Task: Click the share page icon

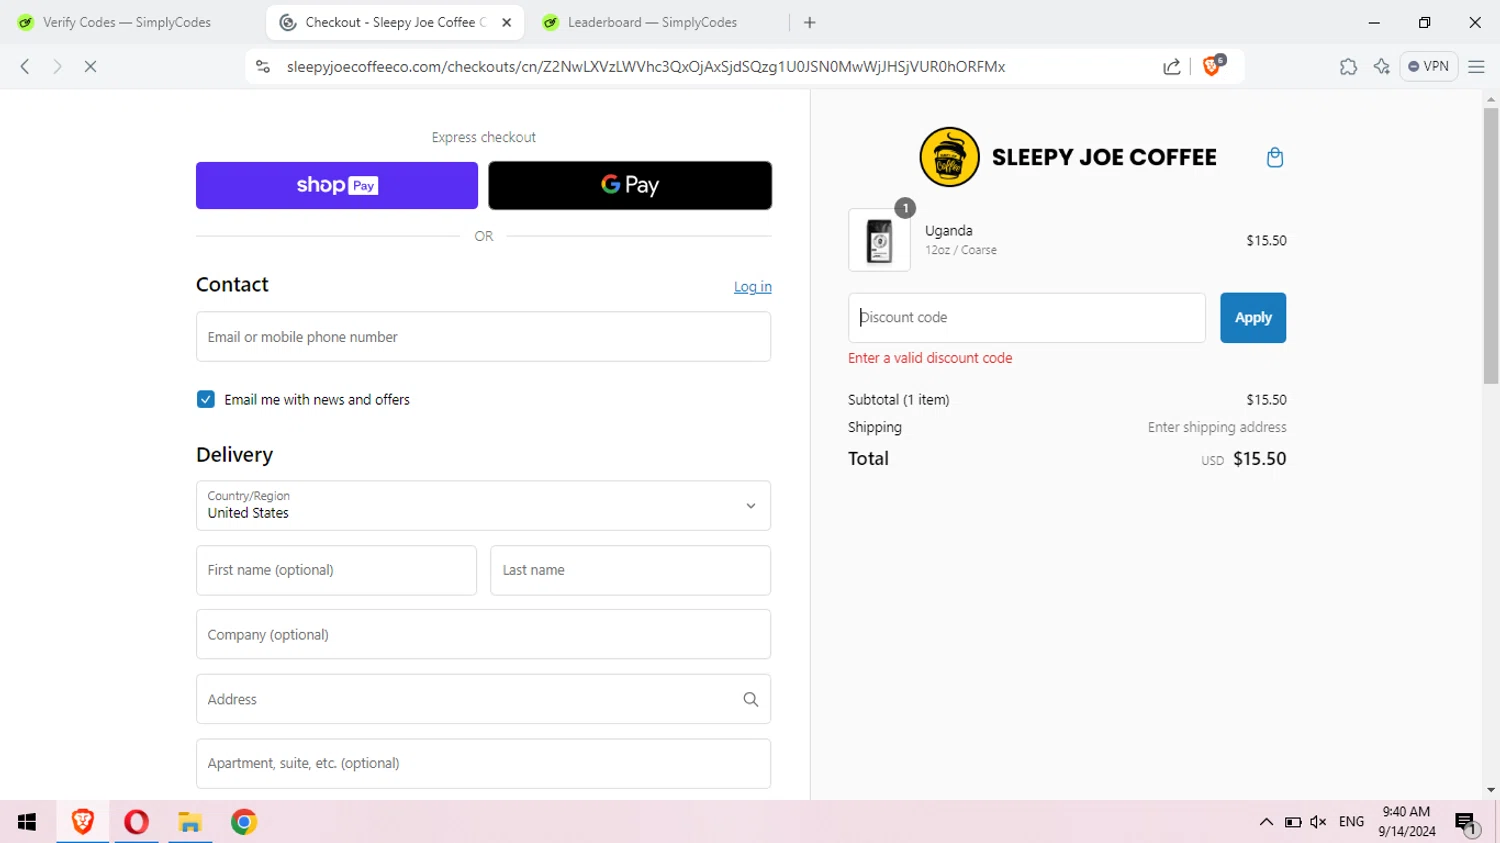Action: [x=1172, y=66]
